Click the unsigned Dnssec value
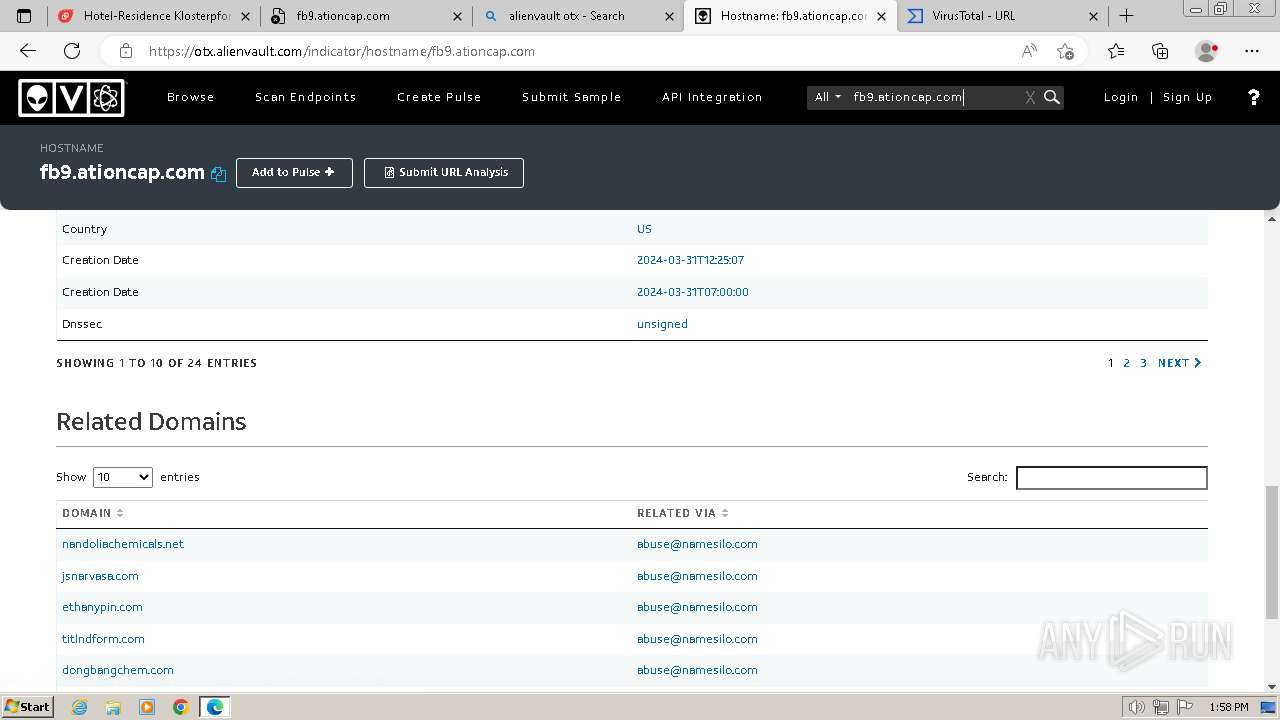The image size is (1280, 720). (662, 324)
